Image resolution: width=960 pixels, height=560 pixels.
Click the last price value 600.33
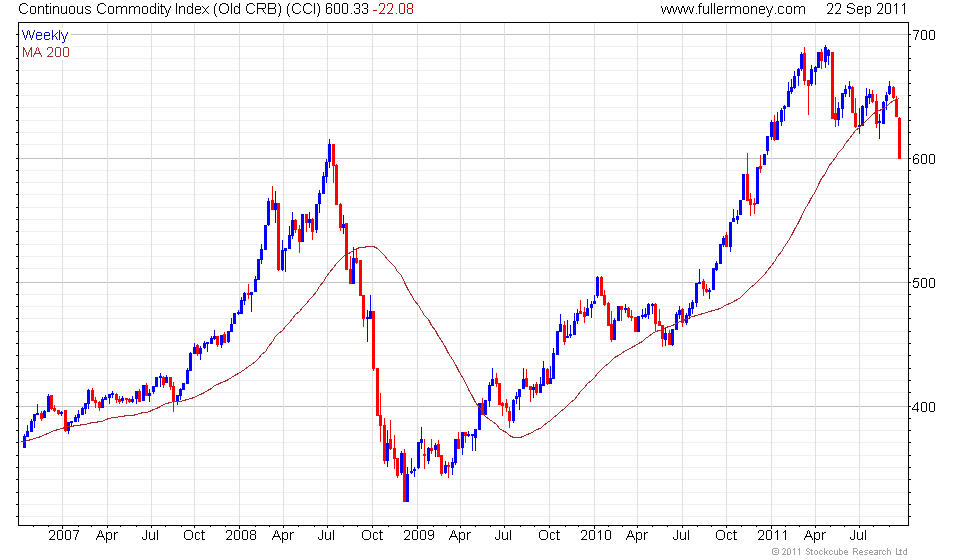(346, 9)
